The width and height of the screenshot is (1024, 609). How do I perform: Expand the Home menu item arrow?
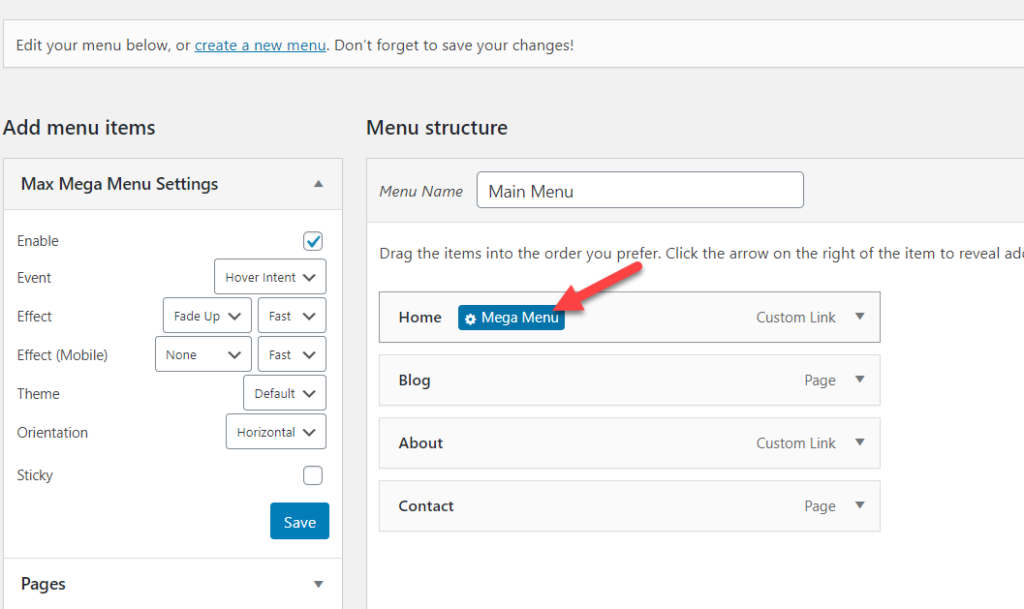(859, 317)
